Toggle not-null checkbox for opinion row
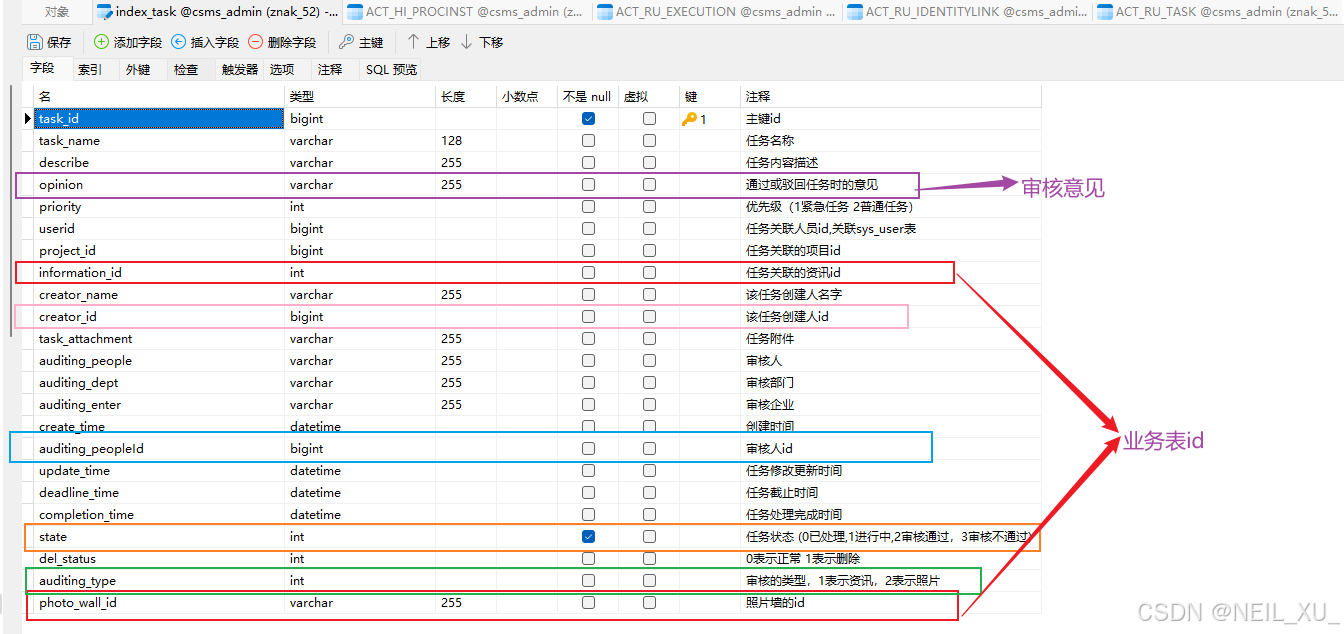 click(x=588, y=184)
